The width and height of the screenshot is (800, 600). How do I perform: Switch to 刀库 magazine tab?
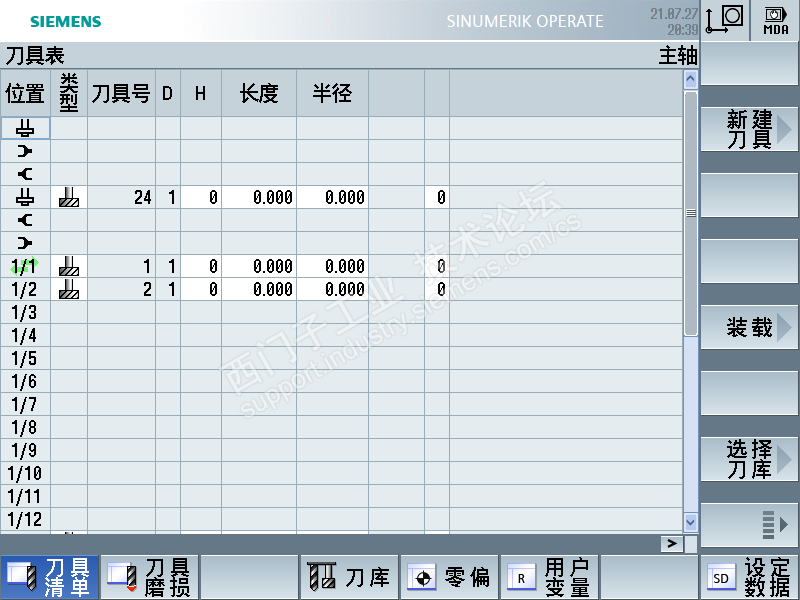coord(349,578)
